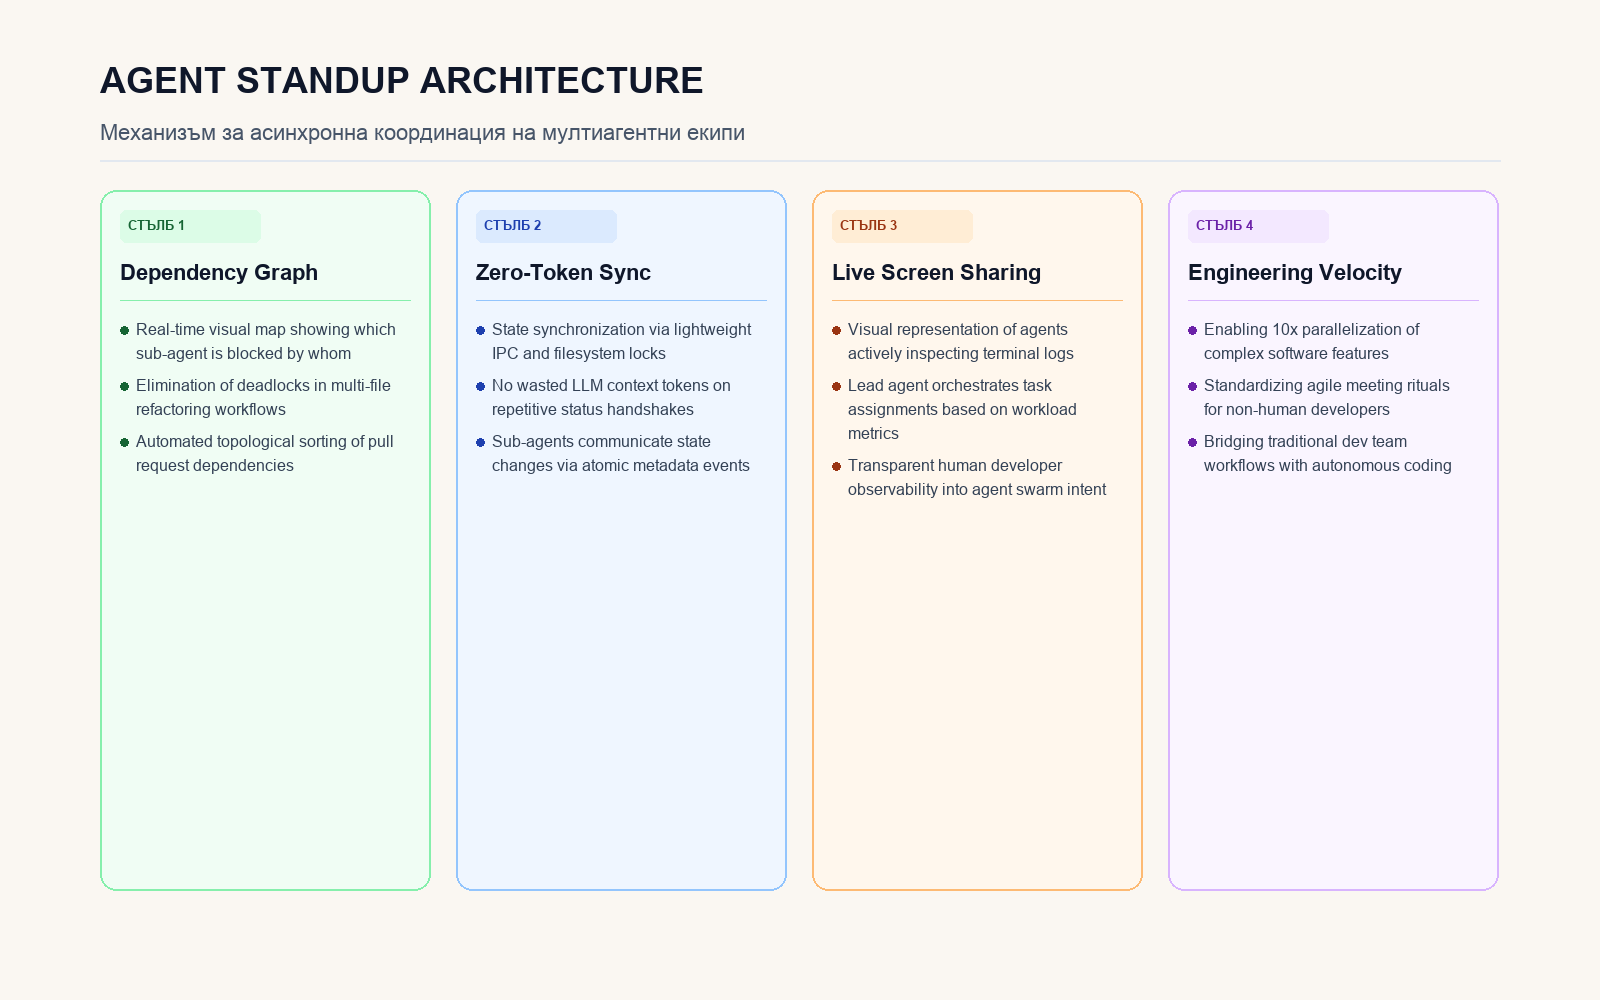Click text 'request dependencies'
1600x1000 pixels.
pyautogui.click(x=215, y=466)
